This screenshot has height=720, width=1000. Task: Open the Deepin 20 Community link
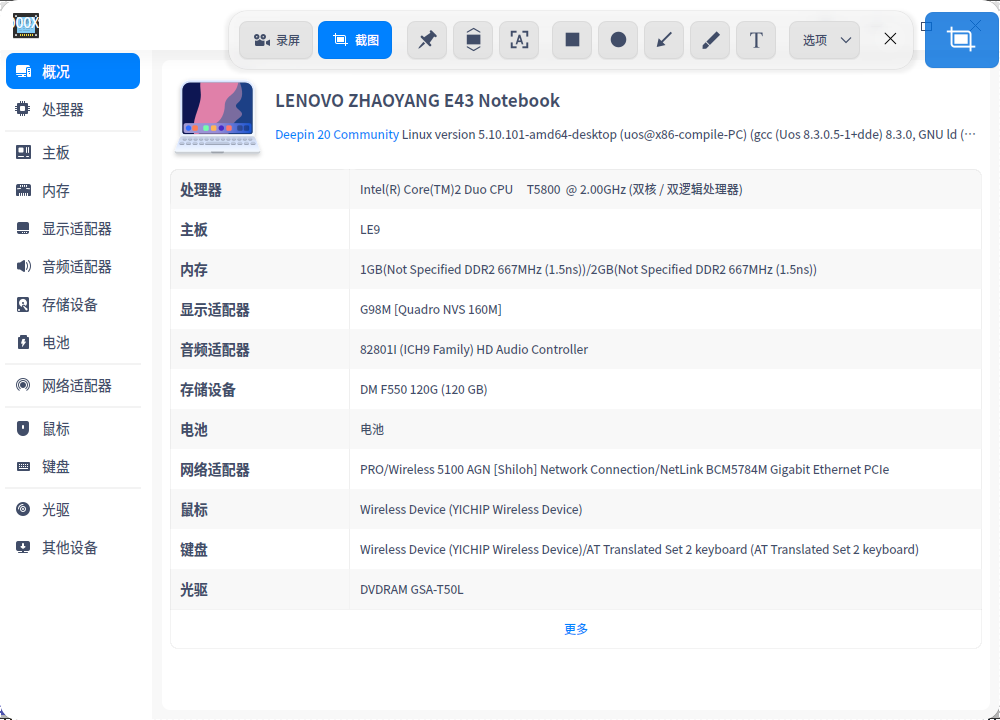(337, 134)
